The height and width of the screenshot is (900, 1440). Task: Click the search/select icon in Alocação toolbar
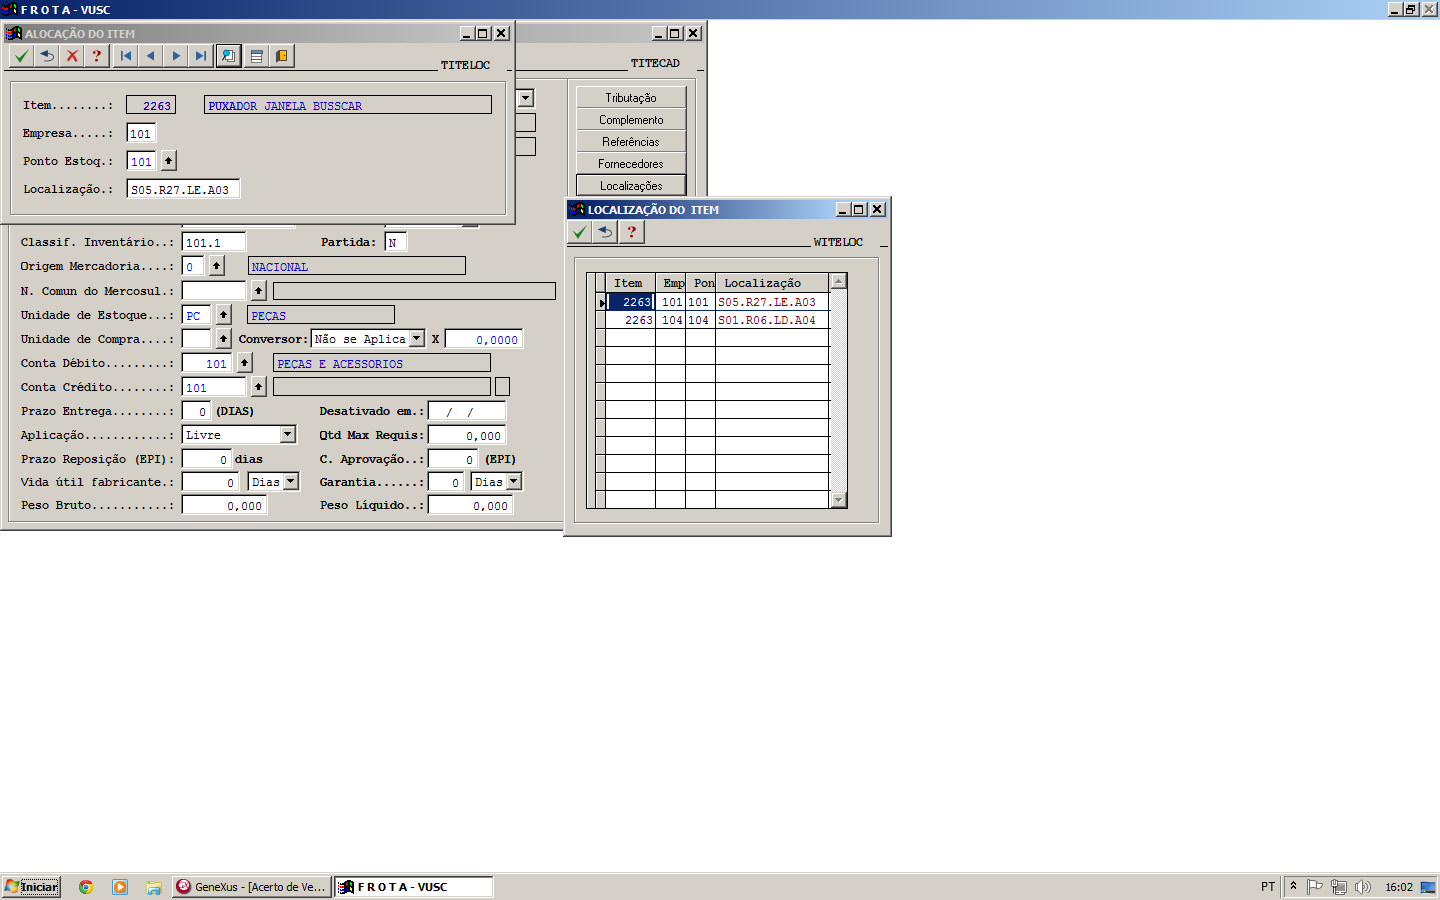(x=229, y=56)
